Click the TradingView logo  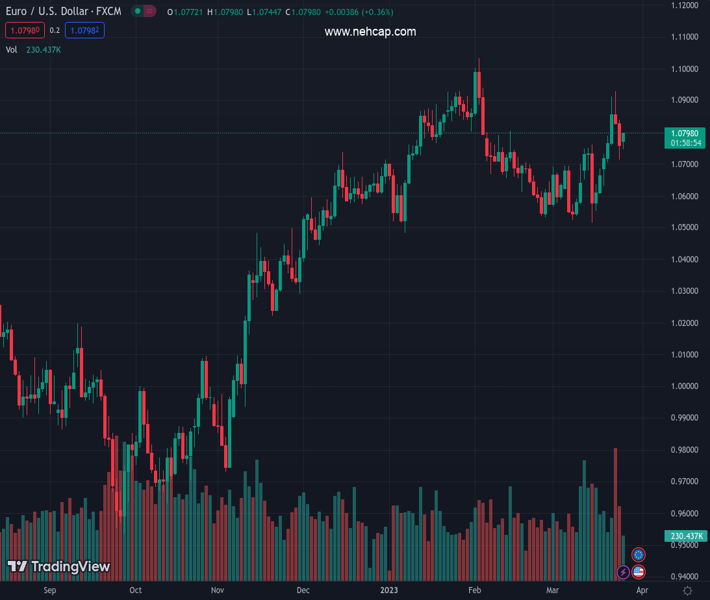(x=58, y=567)
